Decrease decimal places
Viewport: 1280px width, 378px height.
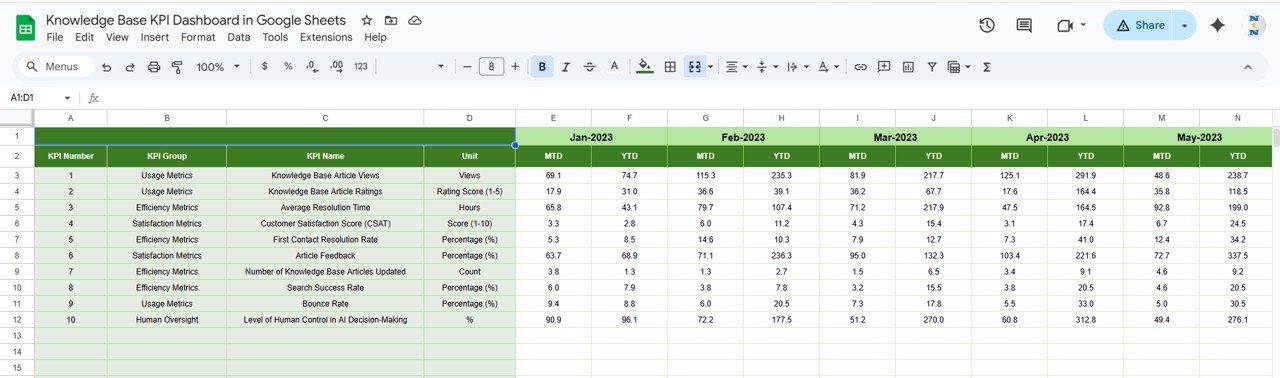(x=312, y=67)
